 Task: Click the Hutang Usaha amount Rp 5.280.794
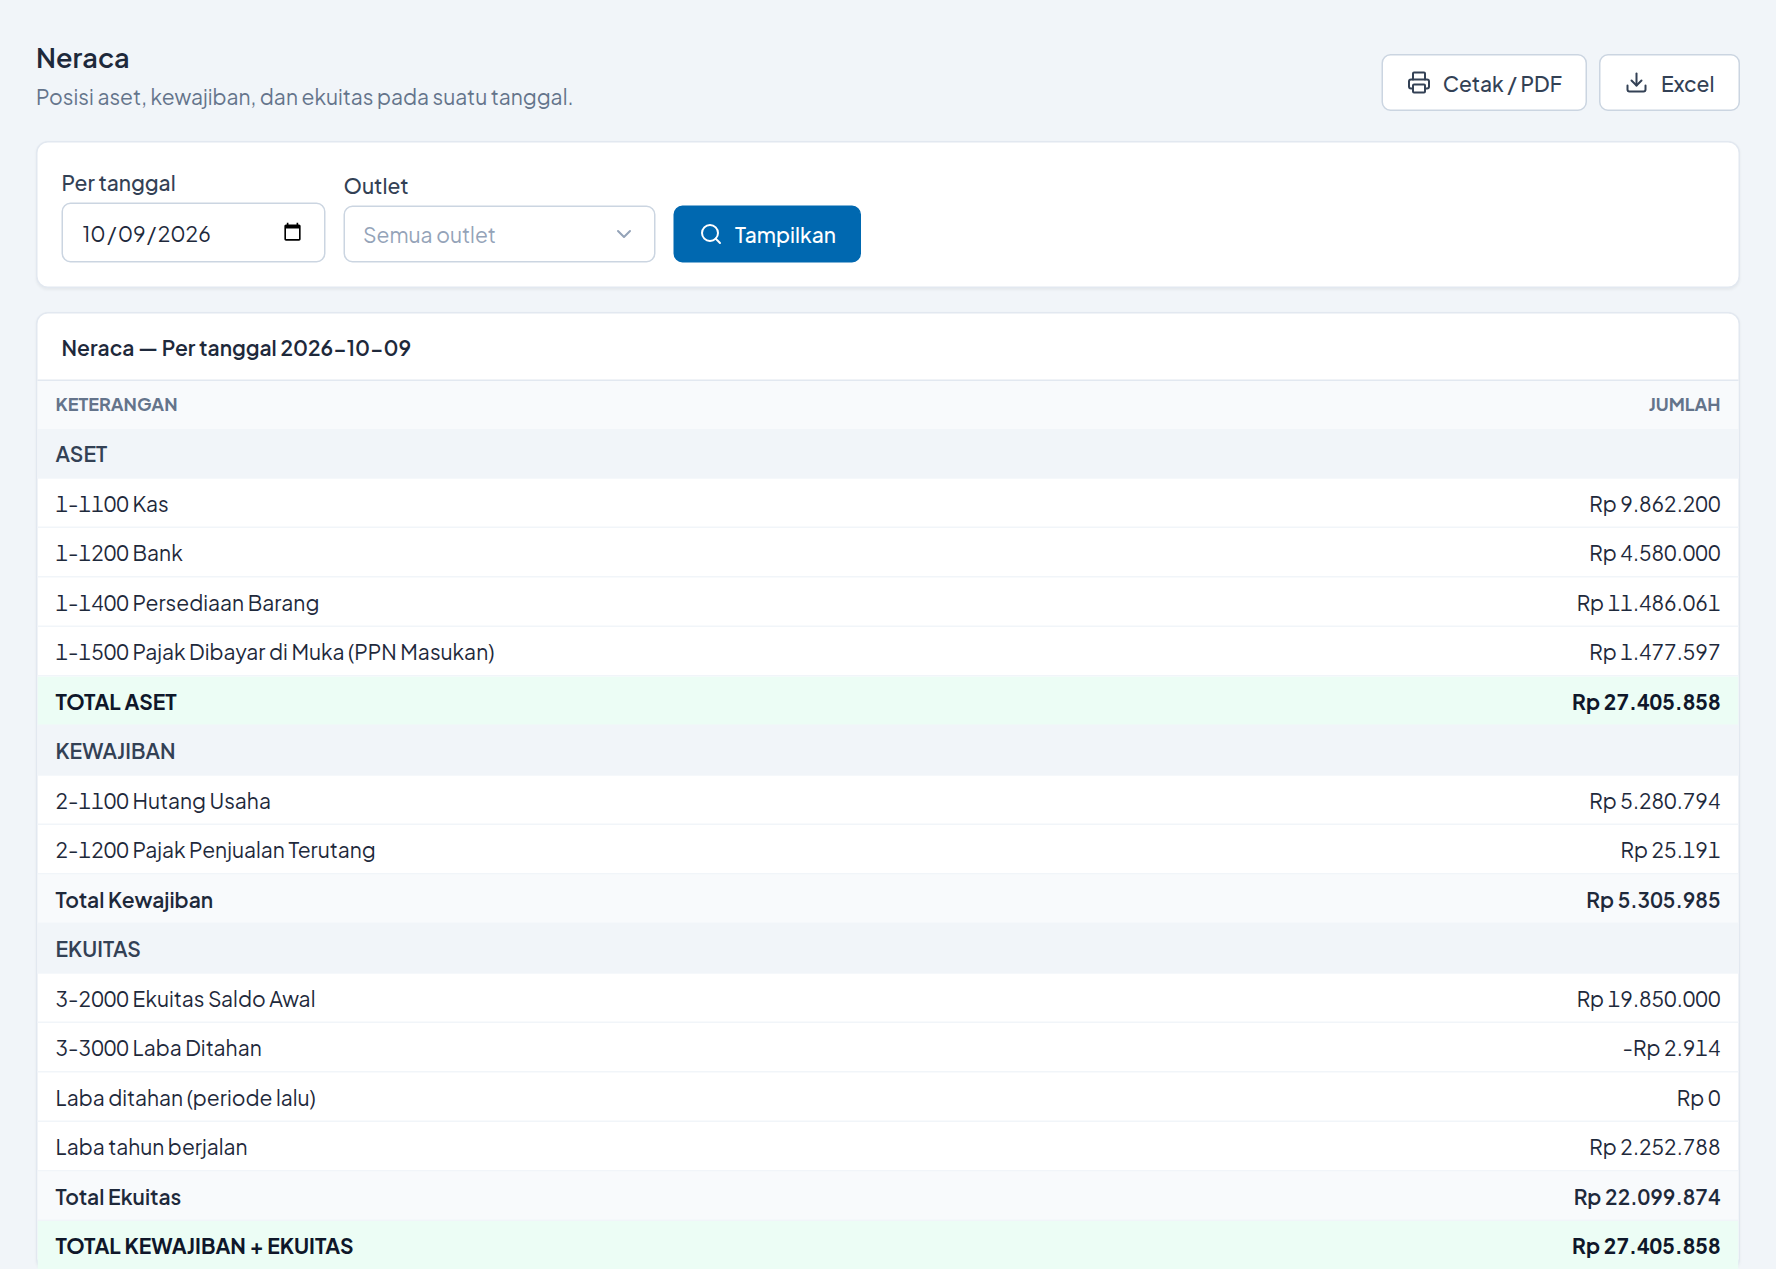[x=1654, y=801]
